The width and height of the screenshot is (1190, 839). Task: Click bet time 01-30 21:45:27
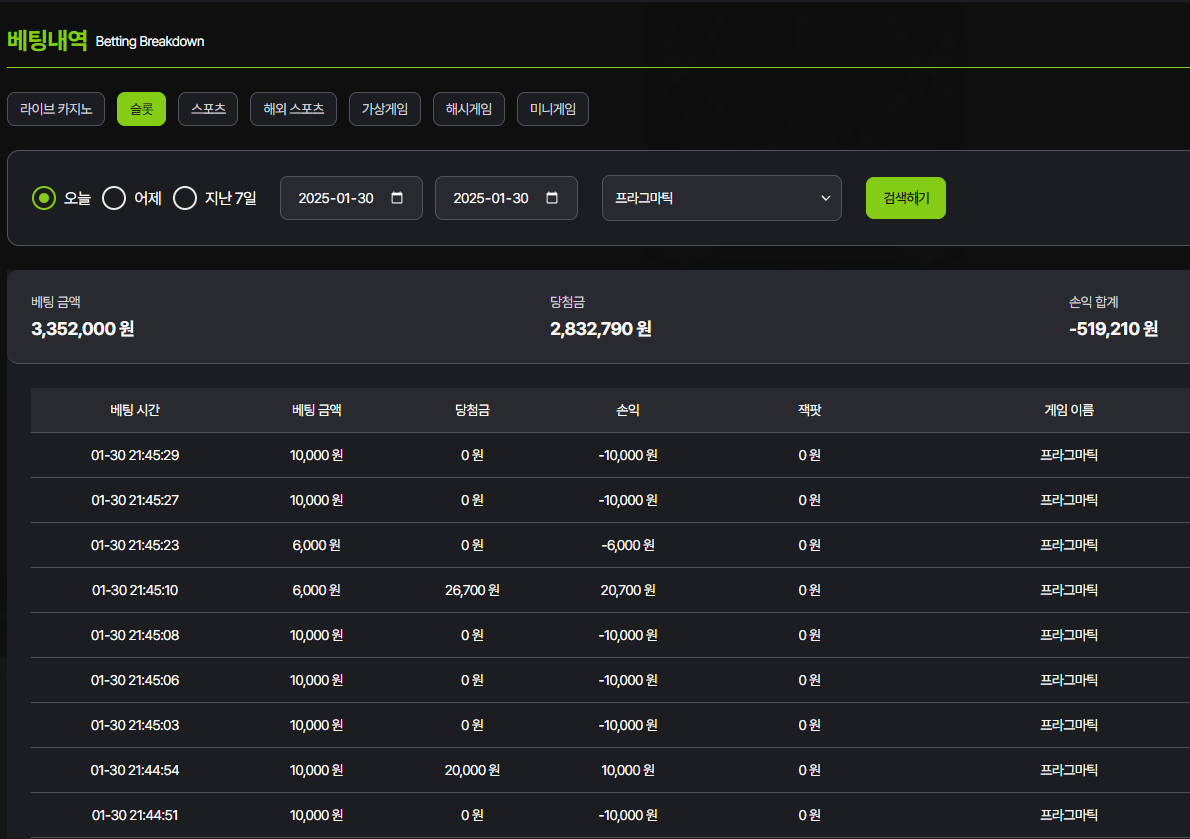coord(135,500)
